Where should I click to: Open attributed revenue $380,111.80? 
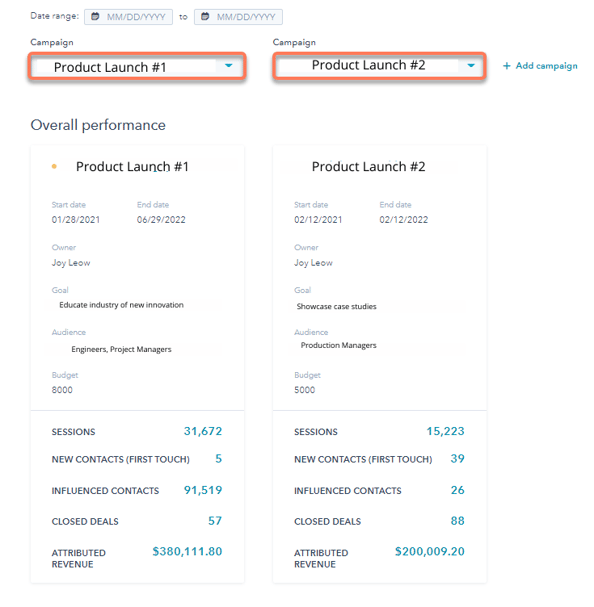tap(187, 551)
